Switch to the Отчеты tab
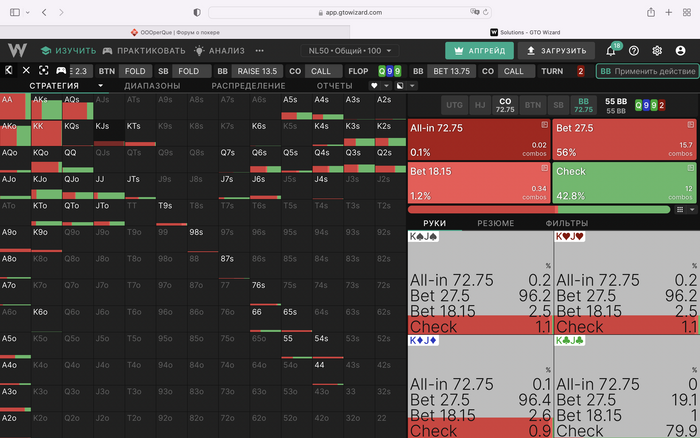The image size is (700, 438). click(x=334, y=85)
